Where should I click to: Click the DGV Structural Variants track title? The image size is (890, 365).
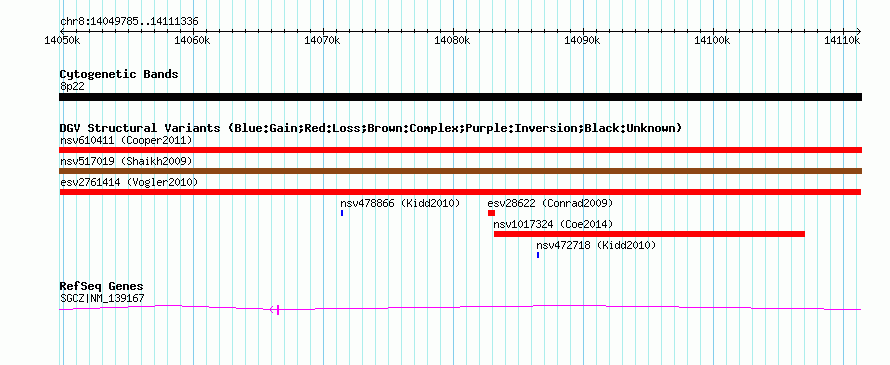[x=371, y=128]
